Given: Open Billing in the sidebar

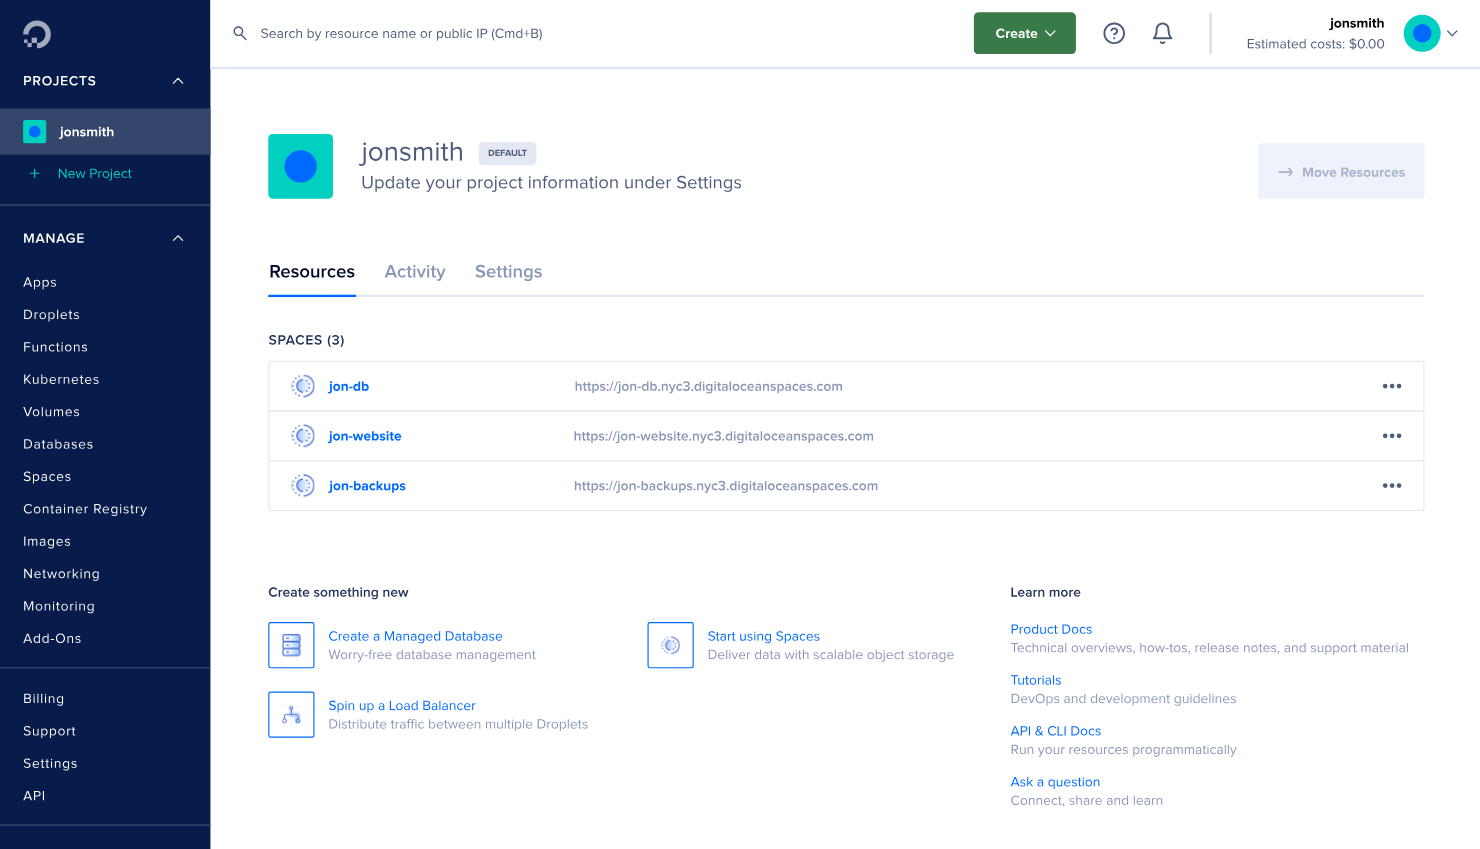Looking at the screenshot, I should (x=43, y=699).
